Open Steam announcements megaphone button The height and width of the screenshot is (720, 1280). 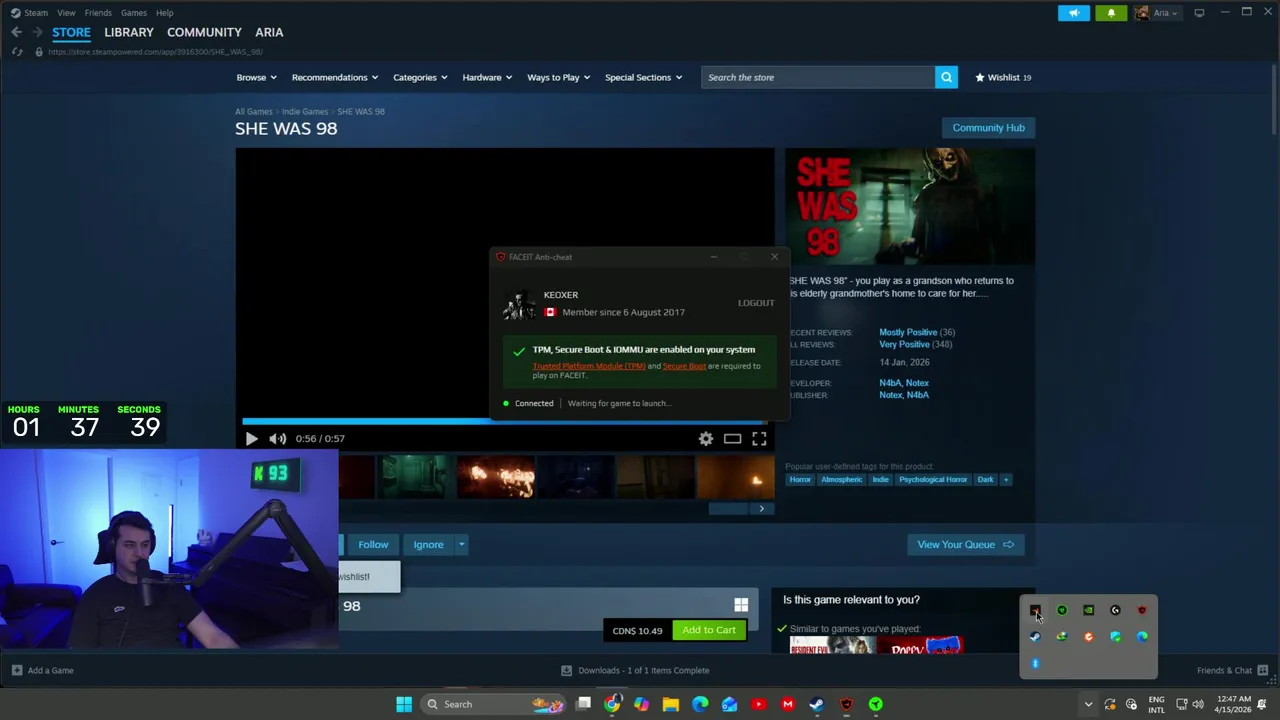tap(1074, 13)
